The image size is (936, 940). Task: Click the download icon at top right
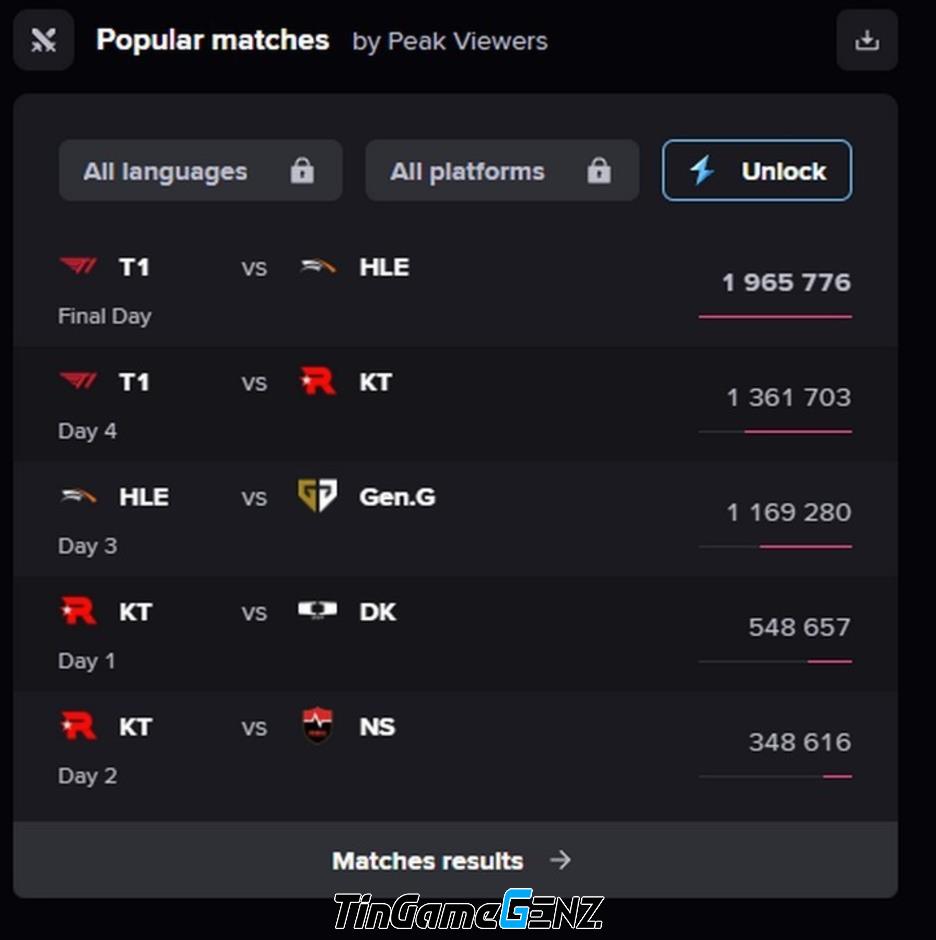click(866, 40)
